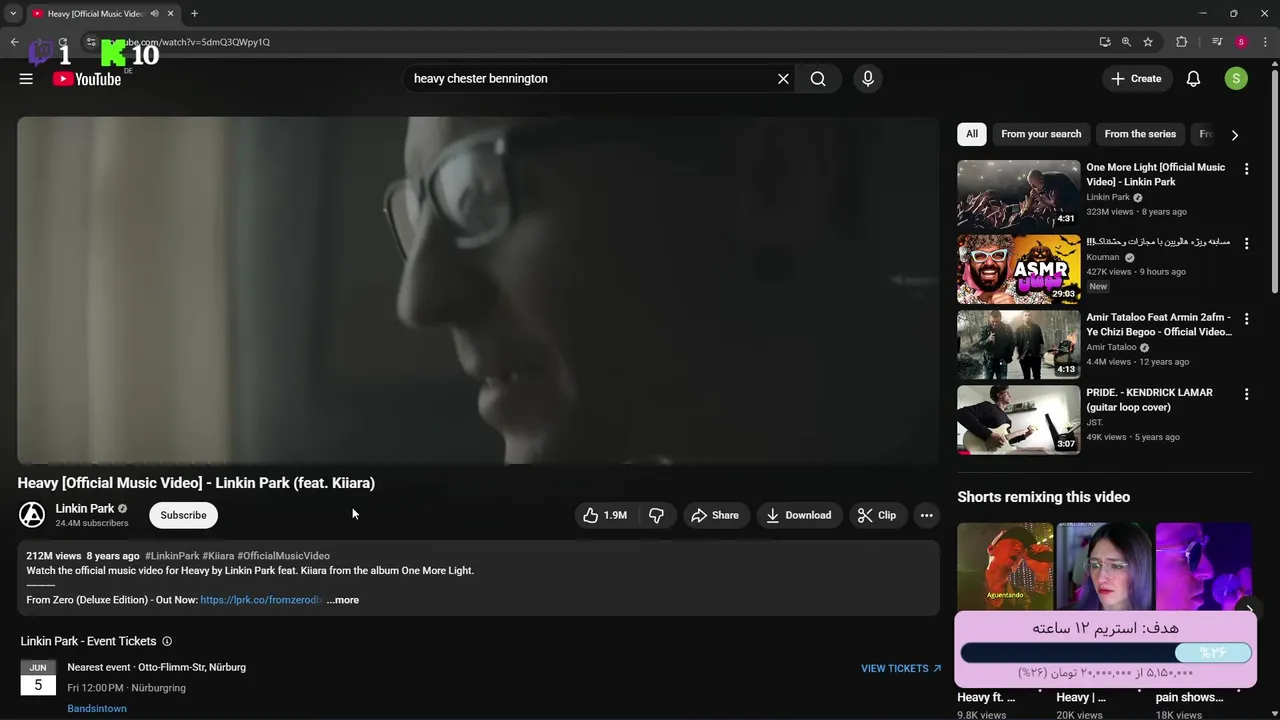Open the Bandsintown link
Screen dimensions: 1280x720
(97, 708)
